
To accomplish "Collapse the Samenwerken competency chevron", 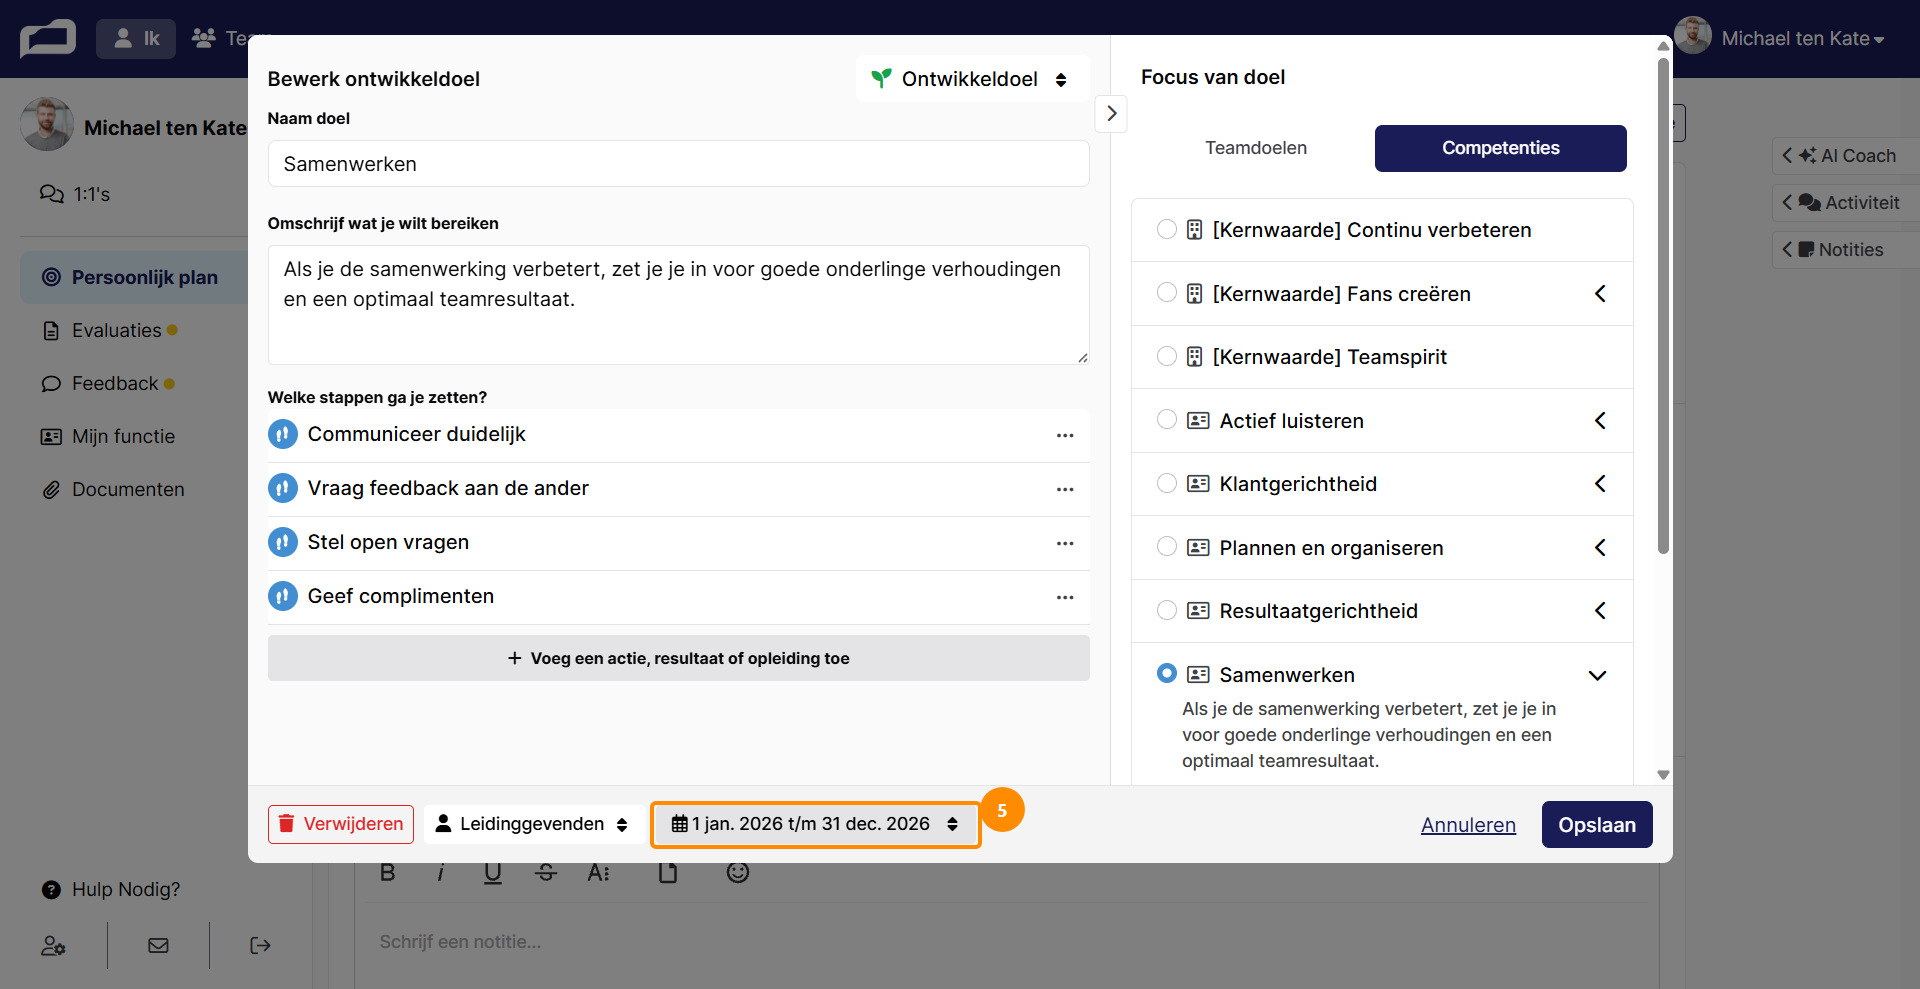I will [1598, 675].
